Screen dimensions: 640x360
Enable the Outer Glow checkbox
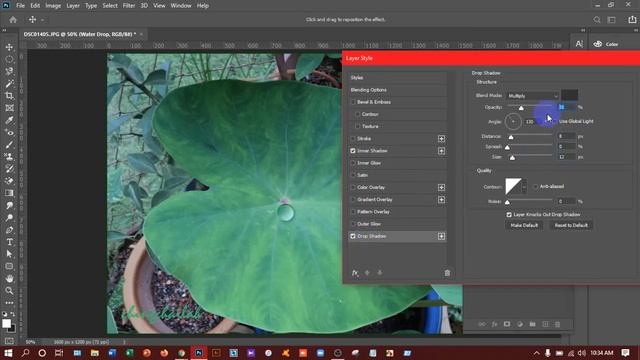(353, 224)
